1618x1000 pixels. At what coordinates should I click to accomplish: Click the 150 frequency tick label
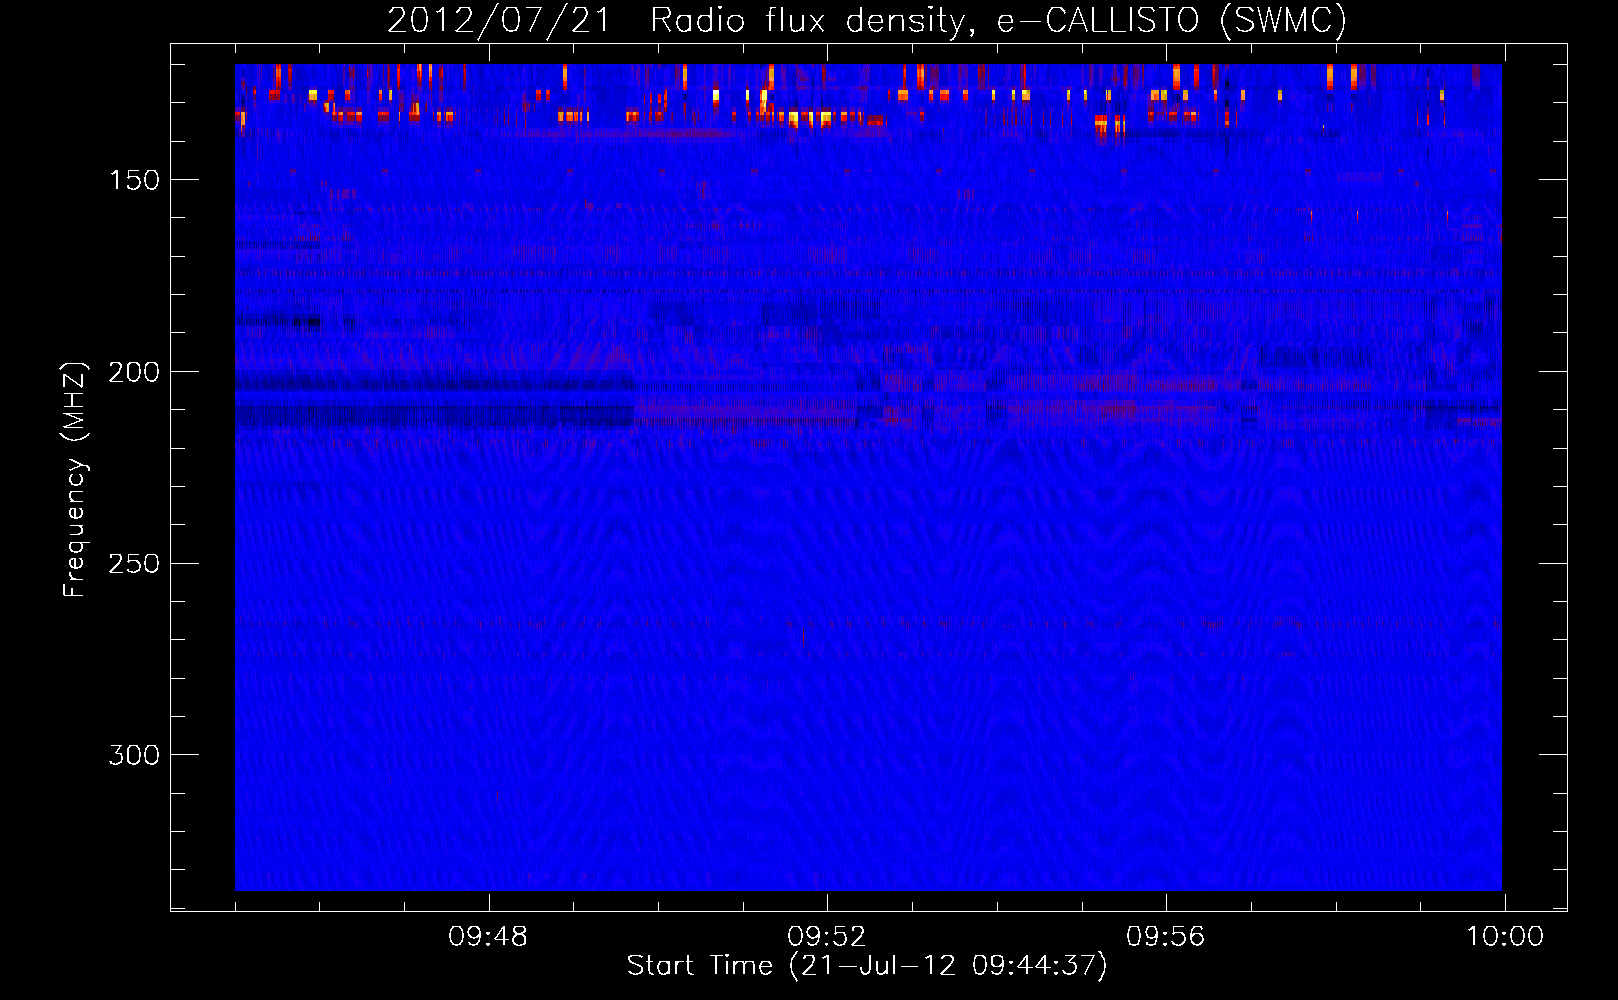pos(134,180)
